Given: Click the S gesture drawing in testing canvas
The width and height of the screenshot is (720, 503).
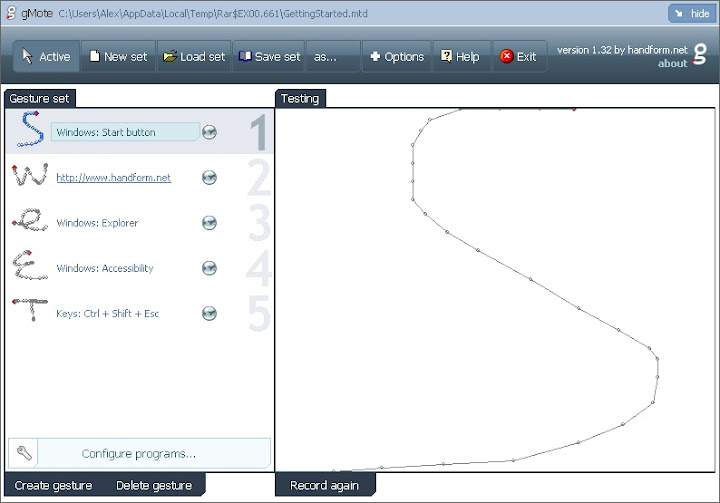Looking at the screenshot, I should 495,290.
